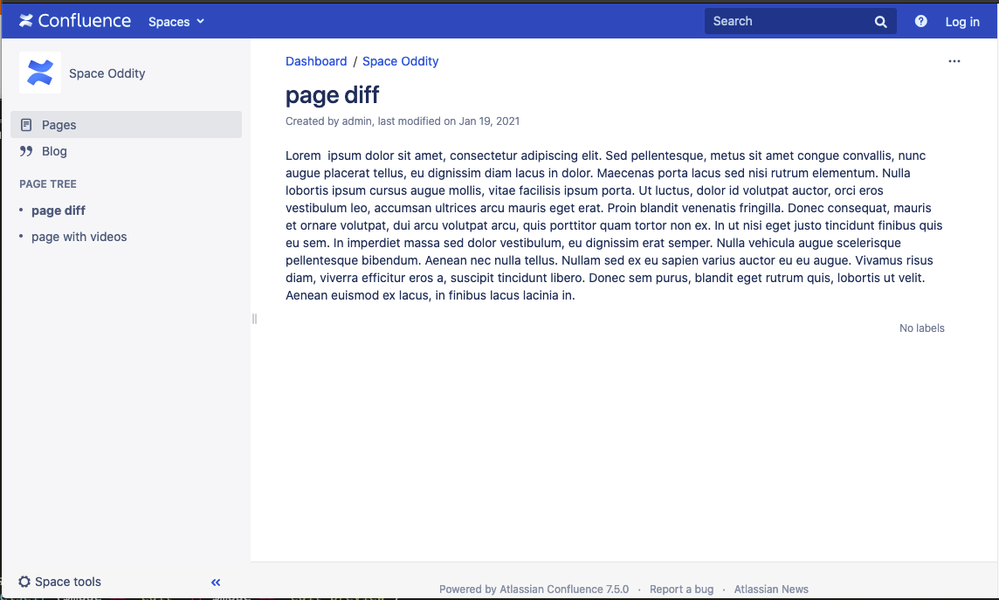Click the Pages document icon
This screenshot has width=999, height=600.
coord(26,125)
